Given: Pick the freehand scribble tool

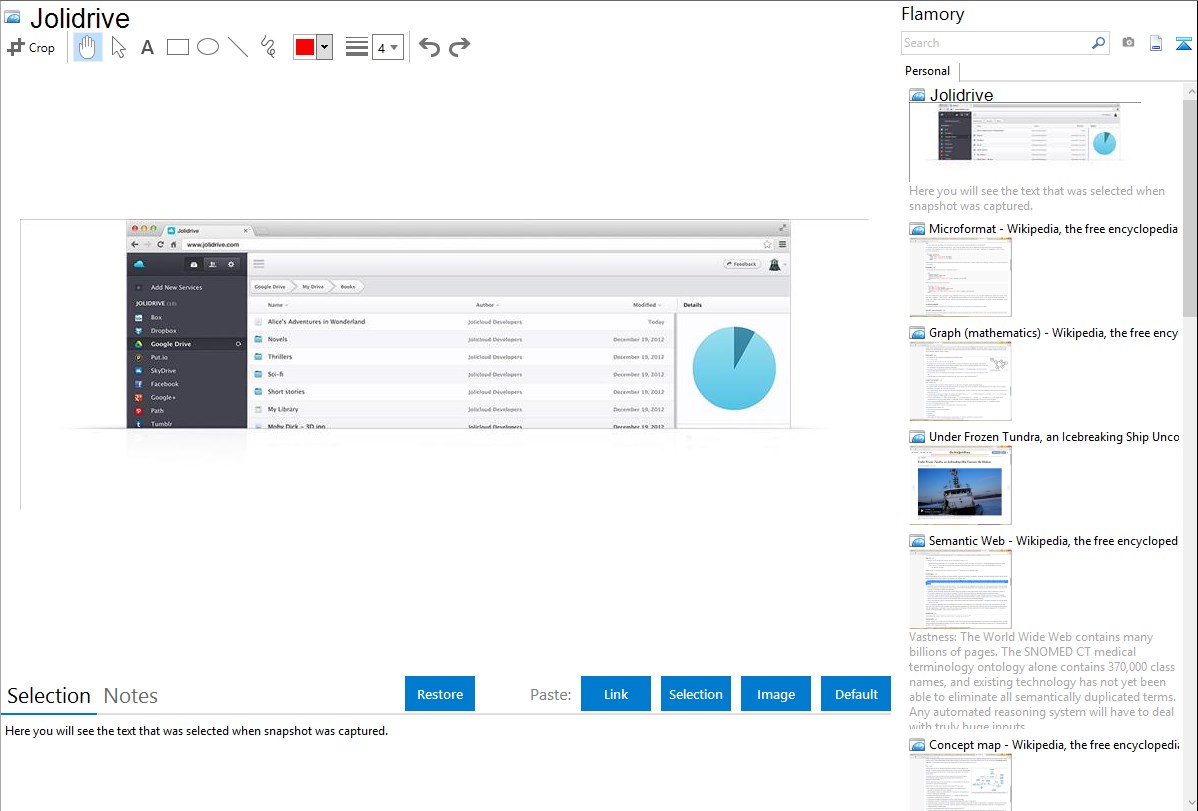Looking at the screenshot, I should click(268, 47).
